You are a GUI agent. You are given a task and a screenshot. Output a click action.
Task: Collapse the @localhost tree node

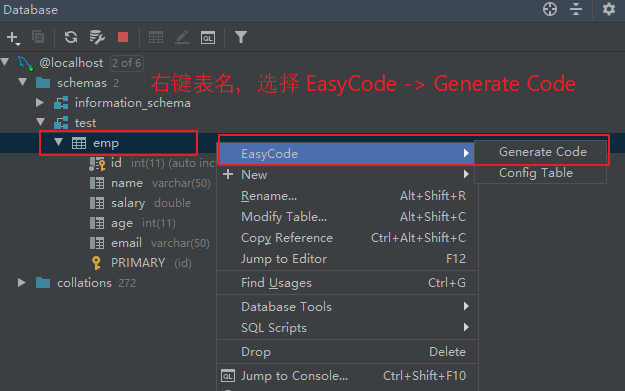(x=5, y=62)
